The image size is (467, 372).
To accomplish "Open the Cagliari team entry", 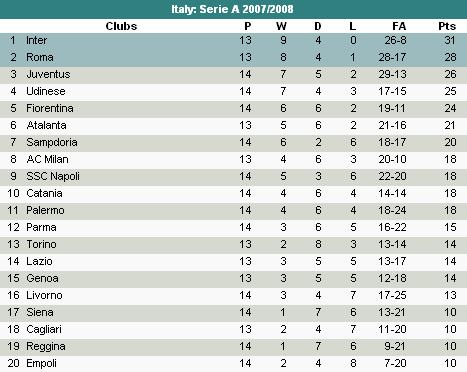I will (44, 329).
